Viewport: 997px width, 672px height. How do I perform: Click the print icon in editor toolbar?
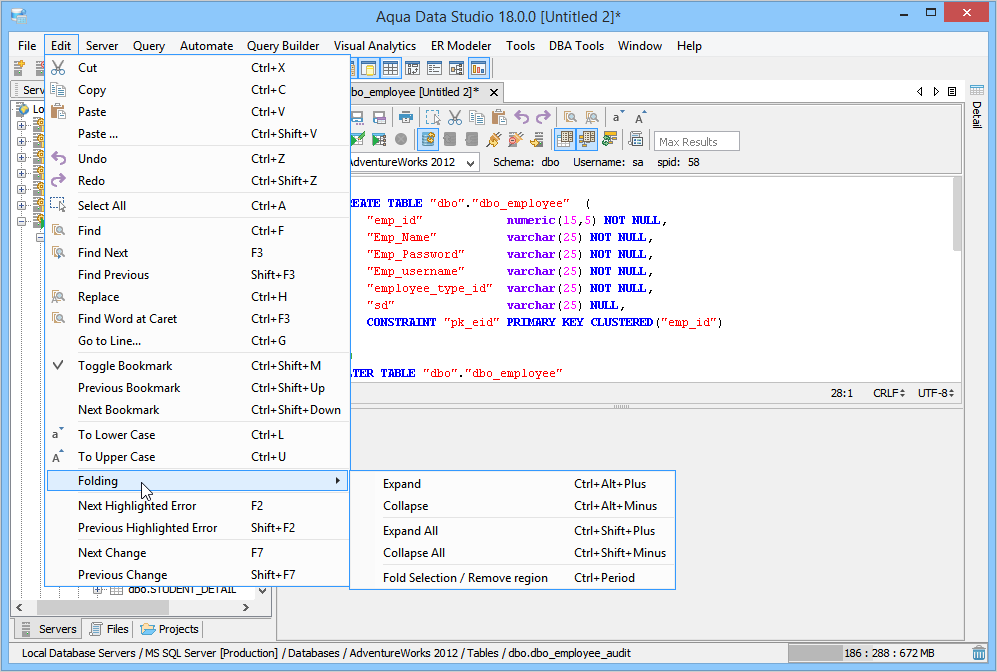tap(407, 117)
